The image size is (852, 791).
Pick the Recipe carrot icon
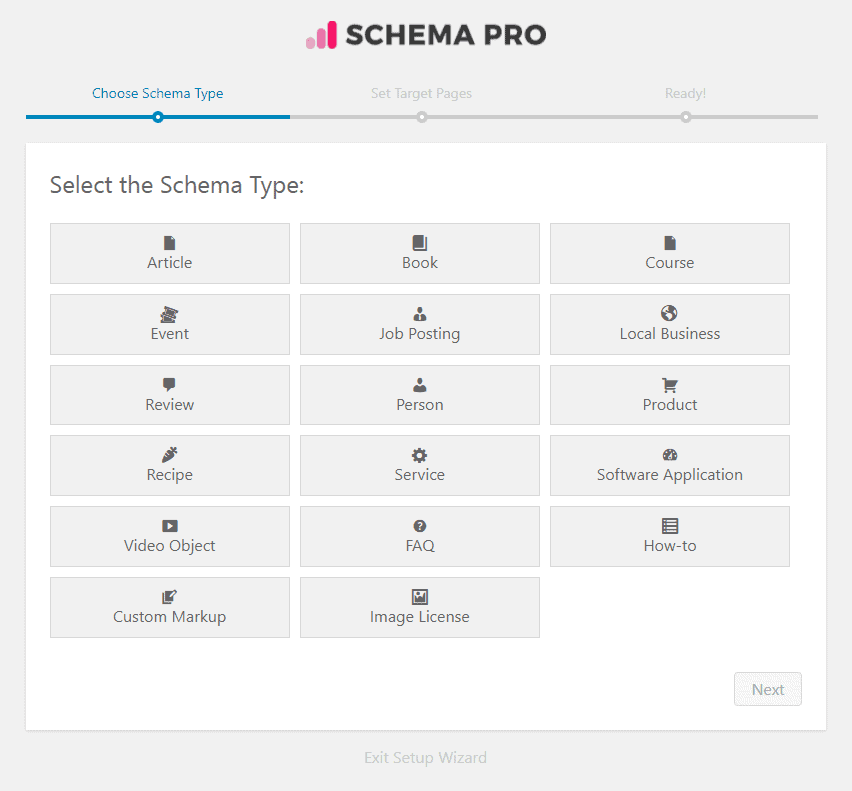169,456
